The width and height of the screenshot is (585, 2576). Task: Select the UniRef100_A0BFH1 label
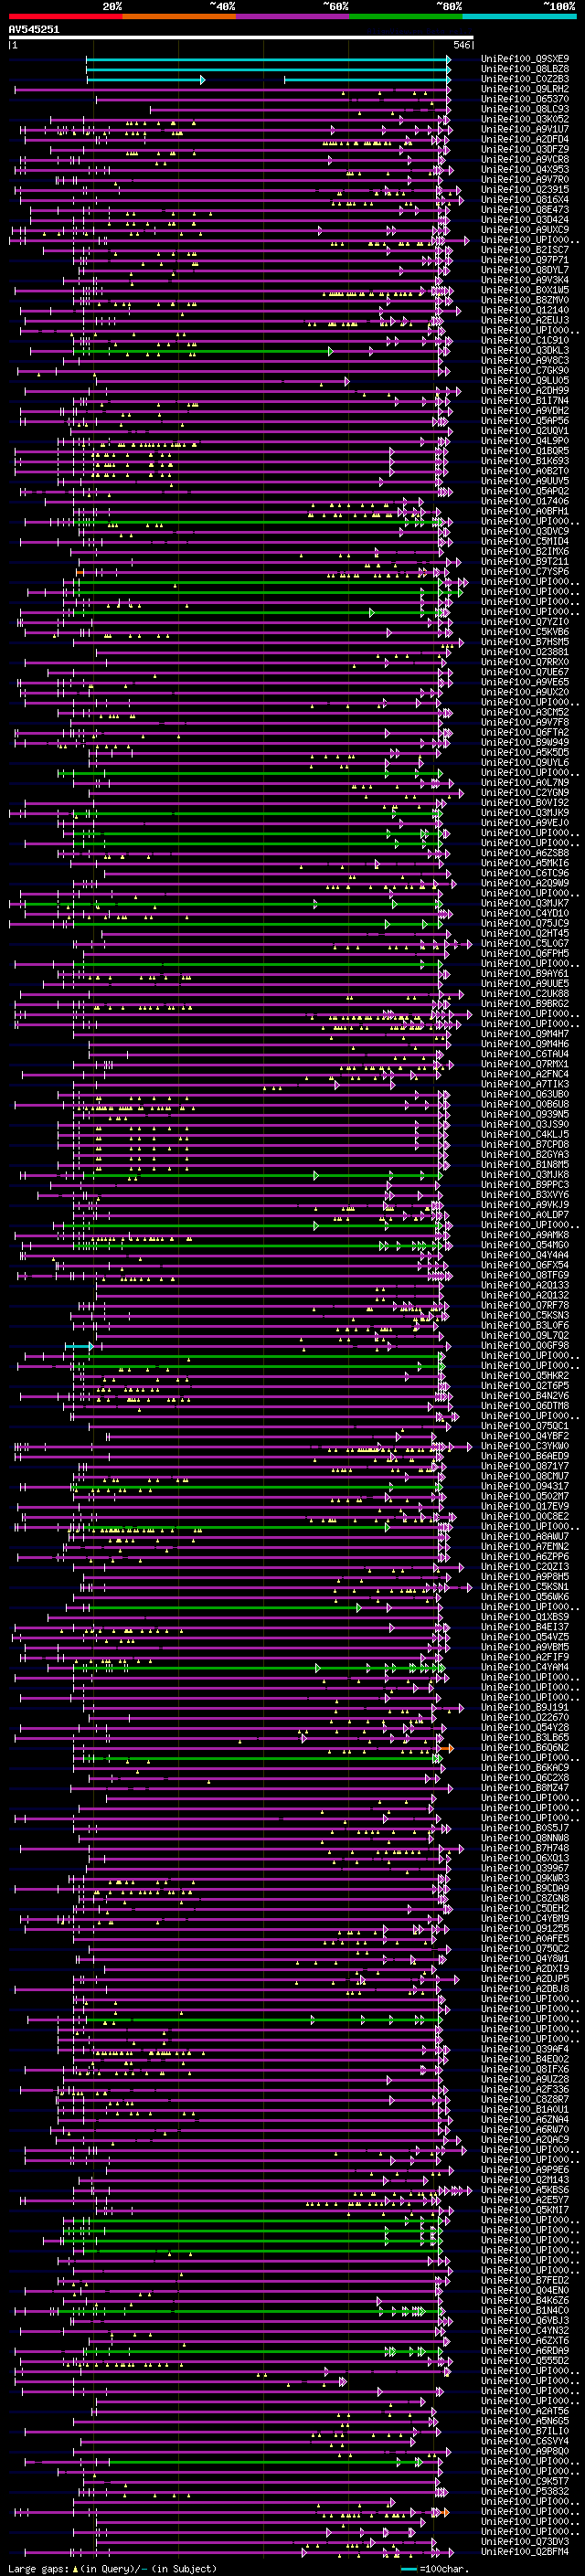525,511
